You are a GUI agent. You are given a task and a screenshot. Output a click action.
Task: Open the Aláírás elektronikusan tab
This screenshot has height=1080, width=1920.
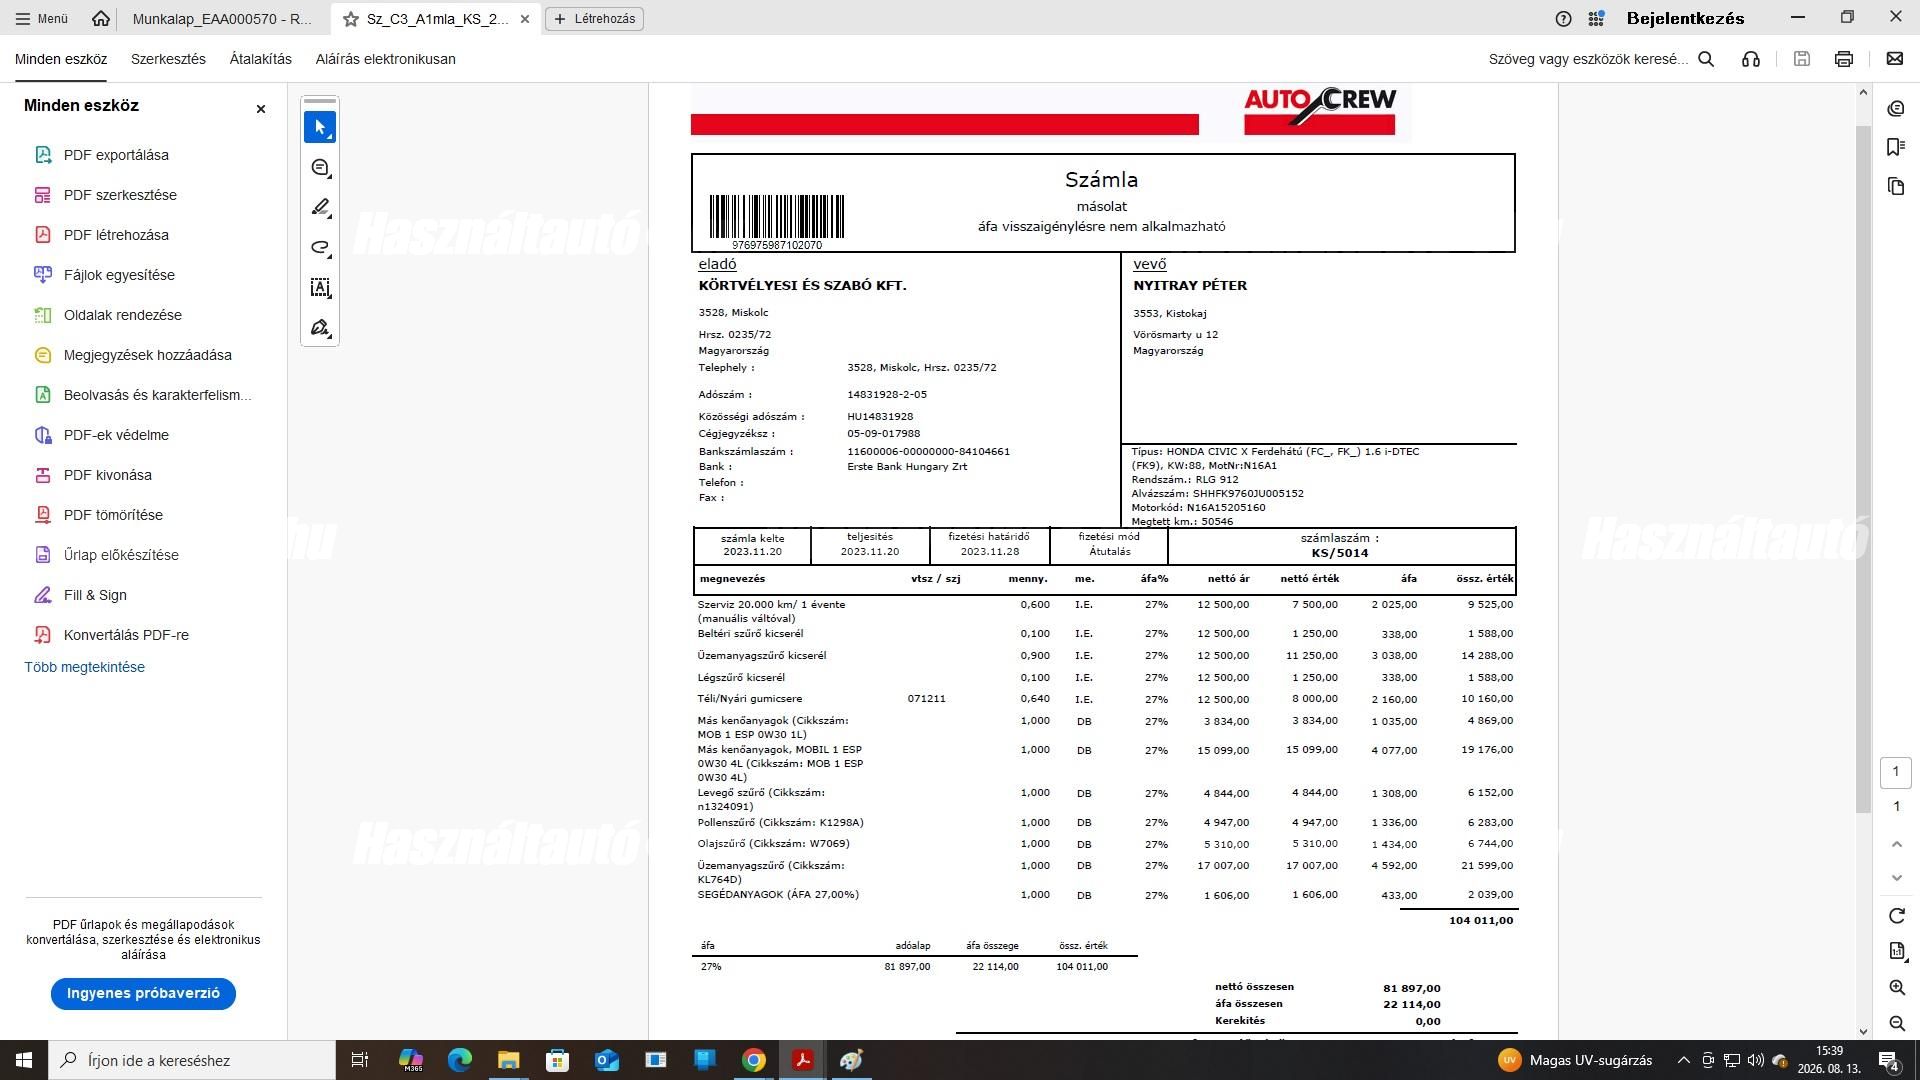tap(386, 59)
